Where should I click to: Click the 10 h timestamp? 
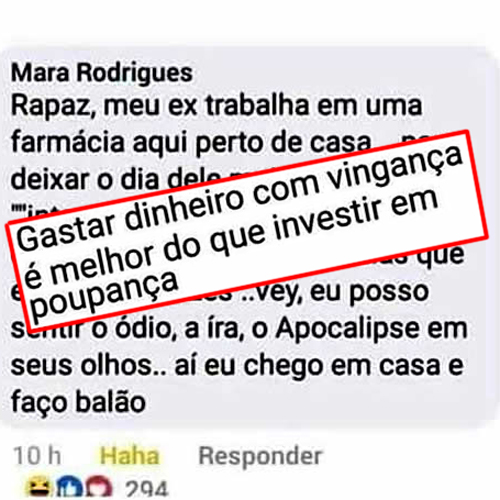(x=37, y=456)
